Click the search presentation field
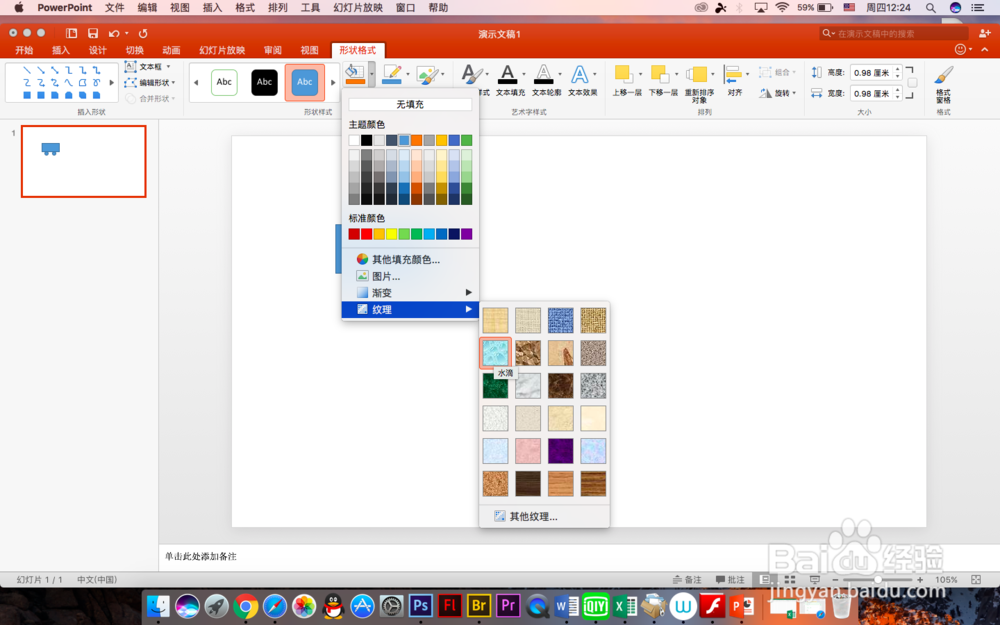 pos(894,33)
